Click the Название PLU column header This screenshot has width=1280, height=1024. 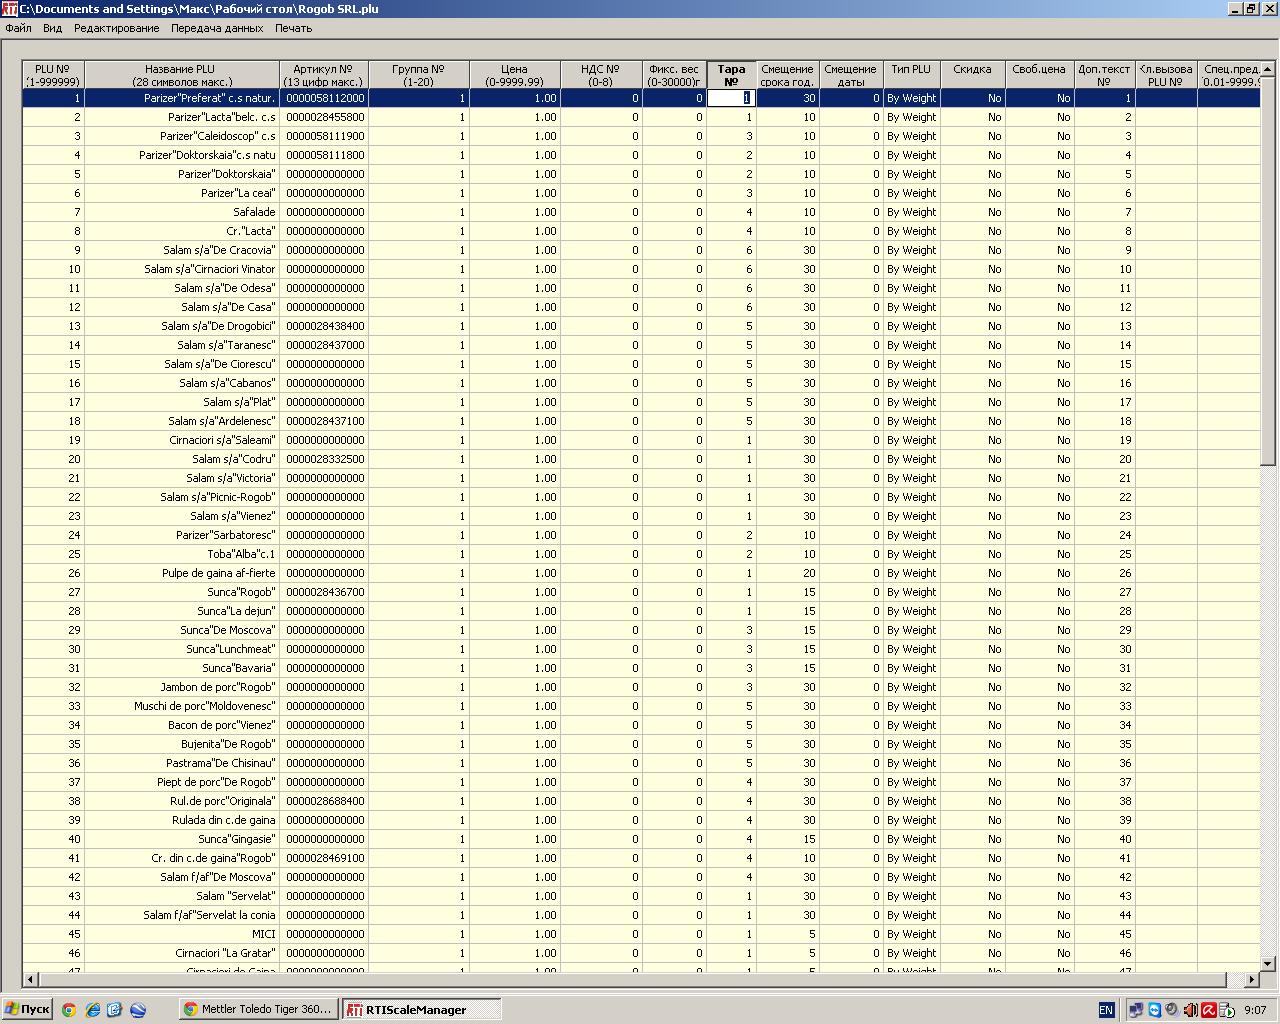tap(181, 76)
